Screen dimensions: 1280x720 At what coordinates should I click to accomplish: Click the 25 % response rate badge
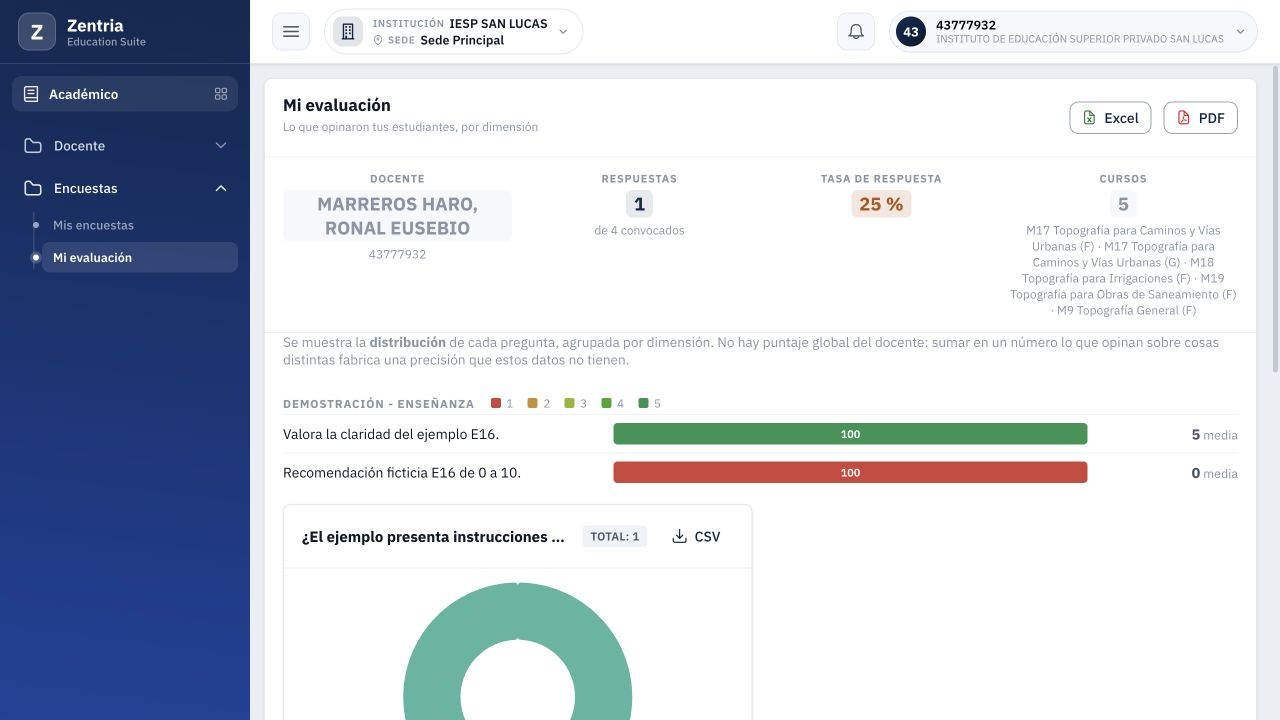coord(881,204)
